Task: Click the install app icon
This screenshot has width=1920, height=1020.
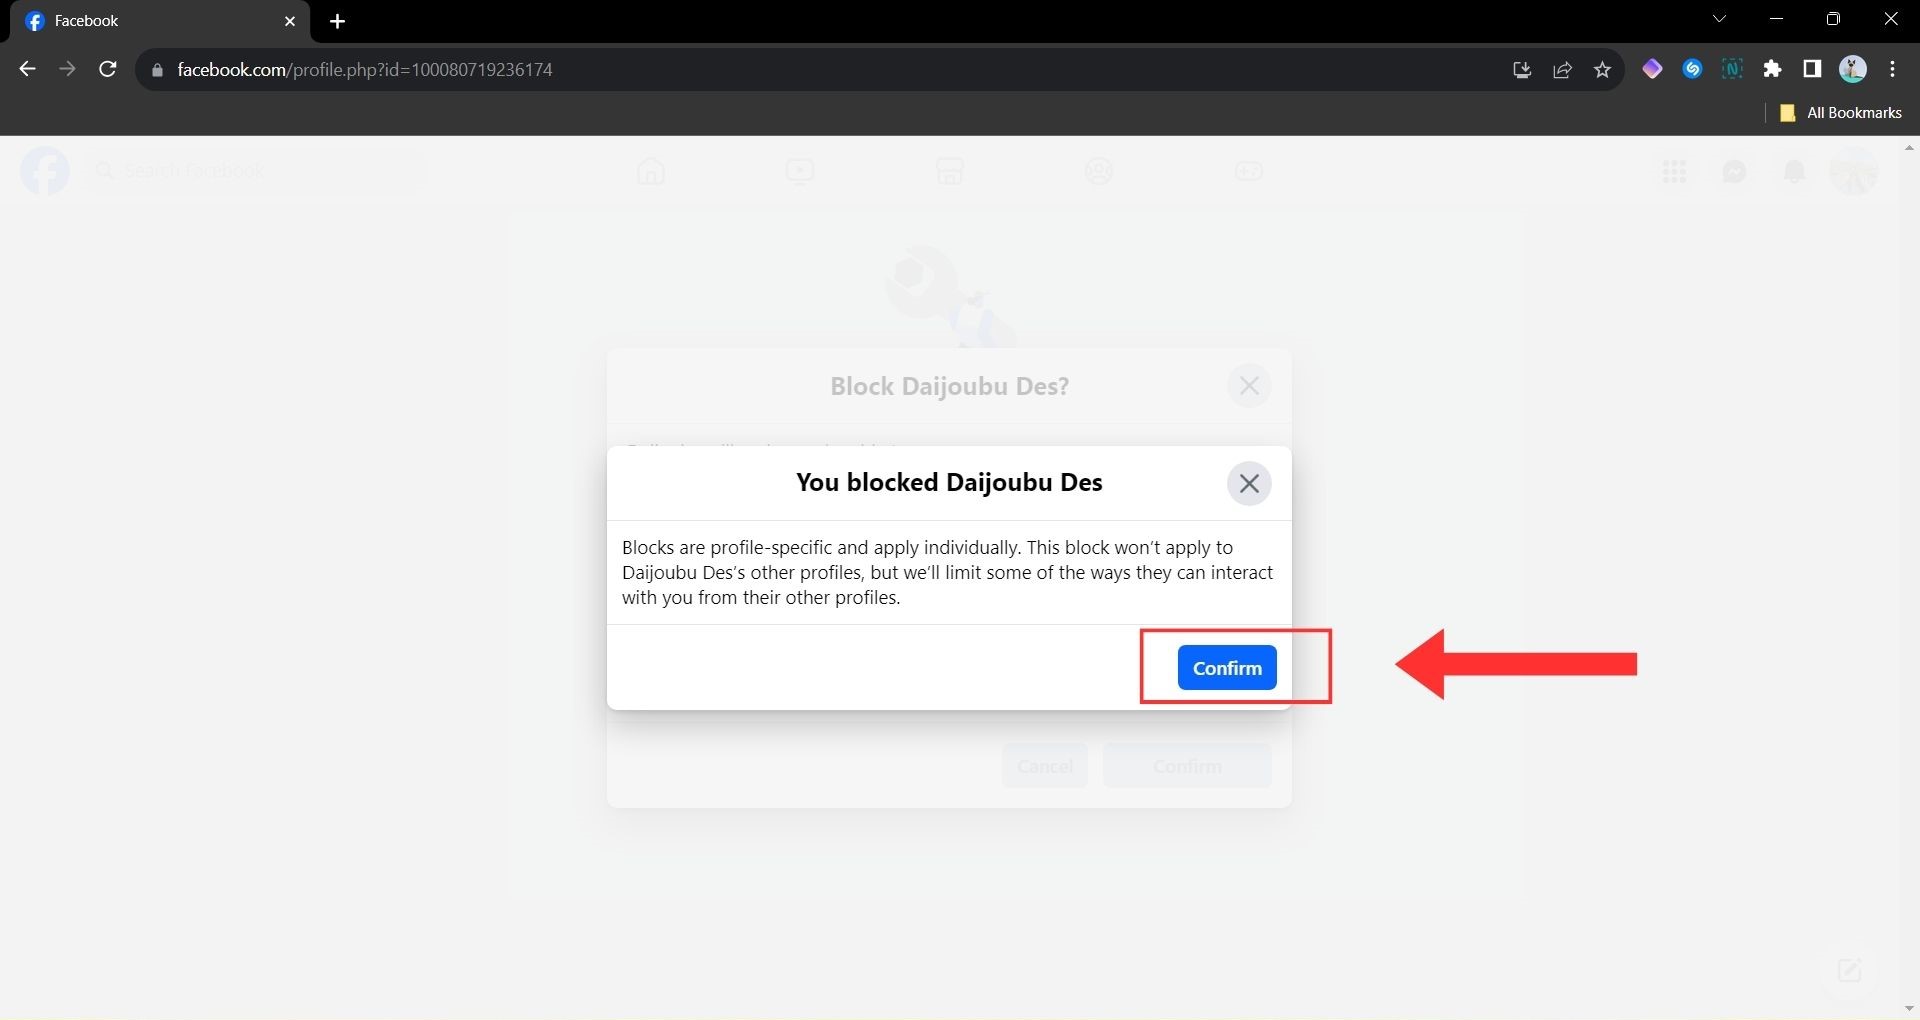Action: [x=1522, y=69]
